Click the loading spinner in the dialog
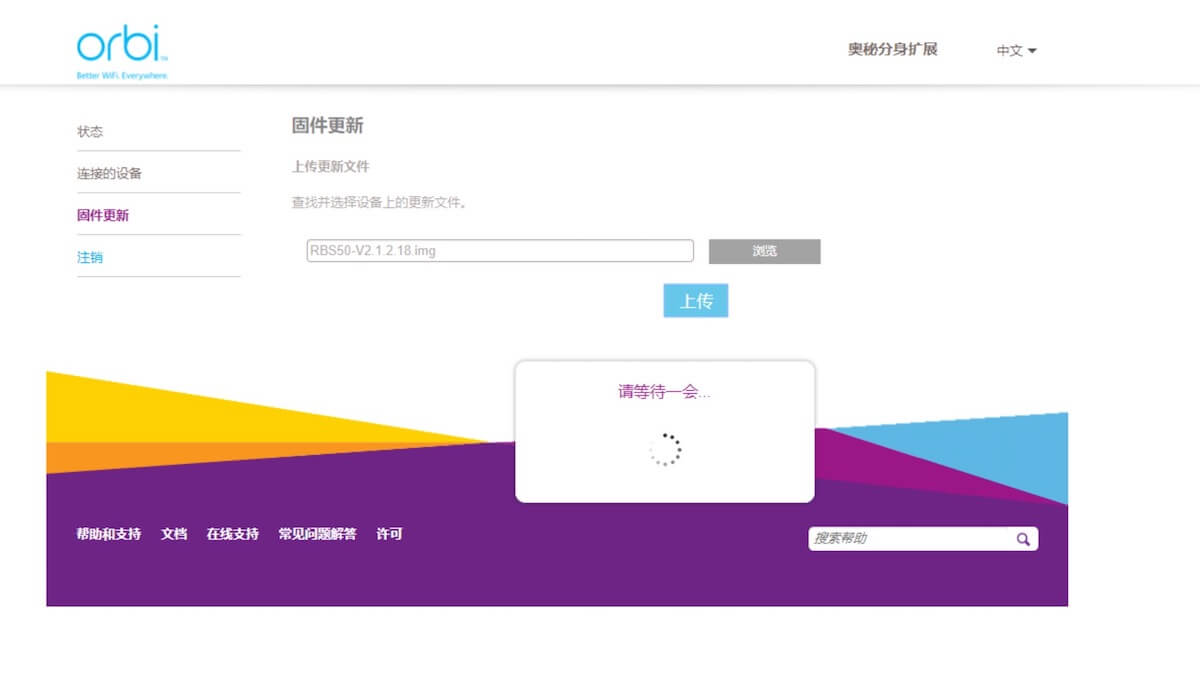The image size is (1200, 696). pos(664,450)
